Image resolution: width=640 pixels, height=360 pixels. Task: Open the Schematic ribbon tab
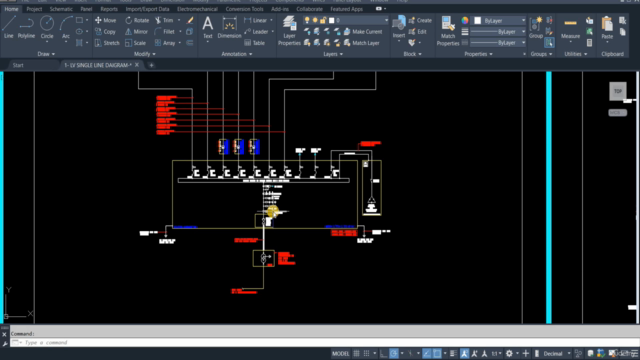tap(61, 9)
